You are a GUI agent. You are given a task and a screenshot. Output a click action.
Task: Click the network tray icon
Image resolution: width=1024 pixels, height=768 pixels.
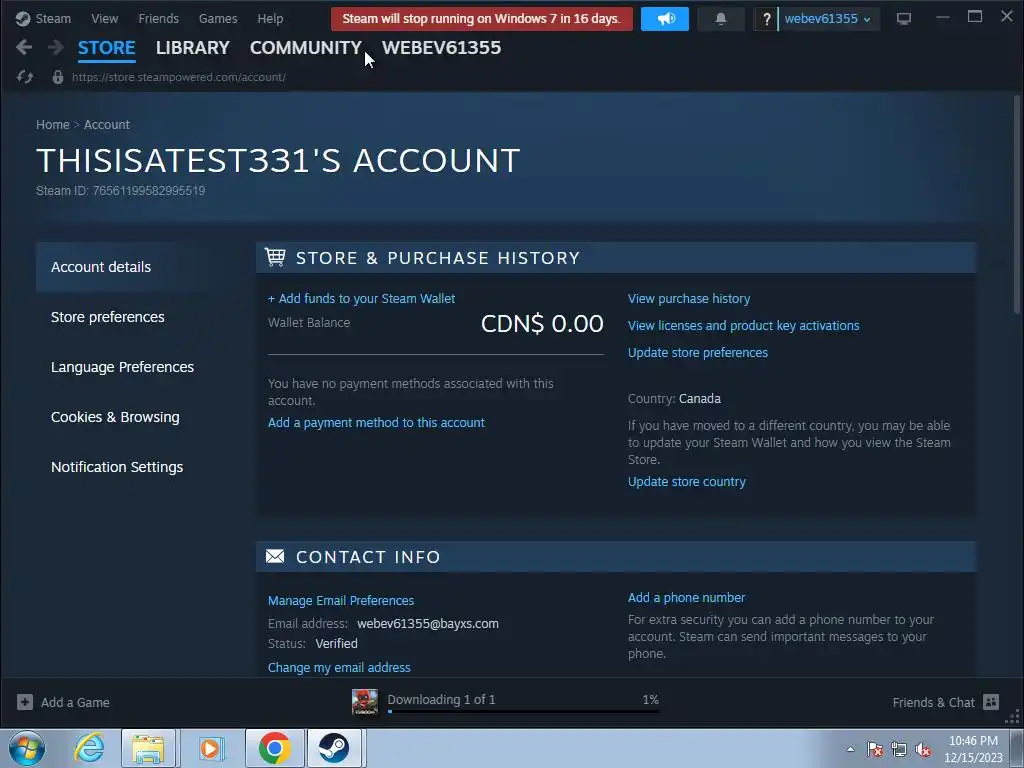(899, 749)
